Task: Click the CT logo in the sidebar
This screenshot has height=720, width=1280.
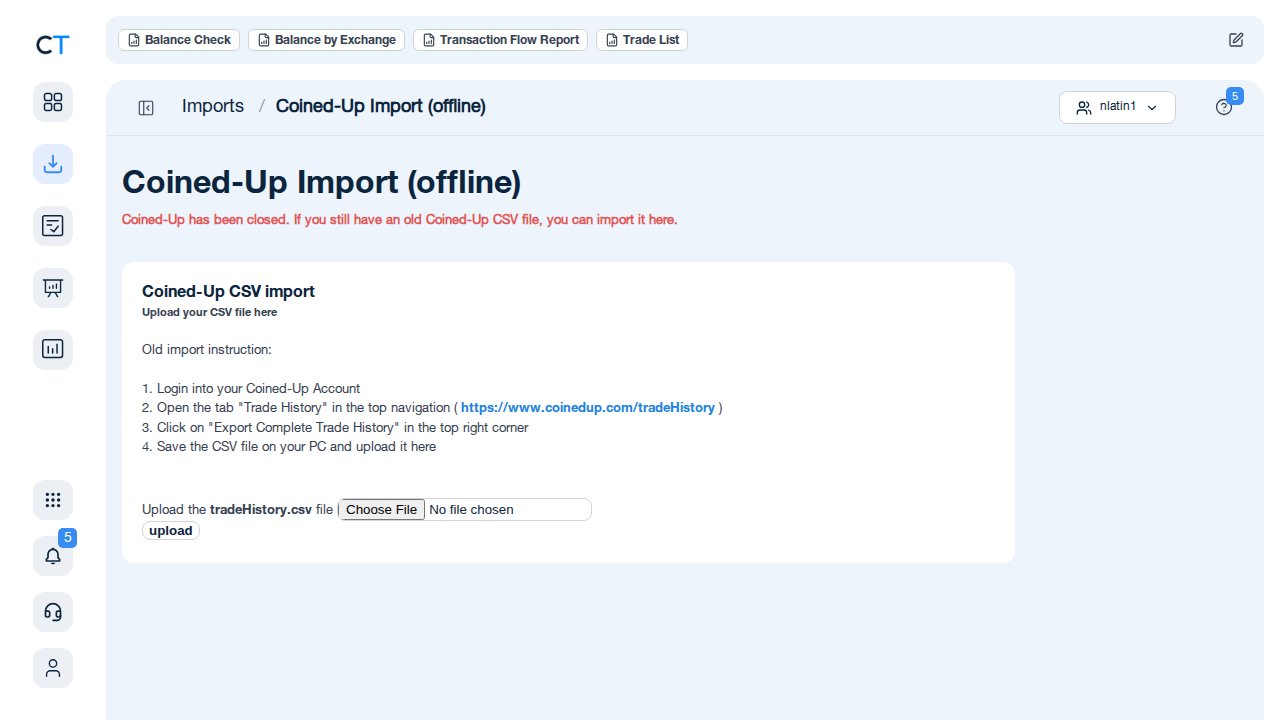Action: click(53, 45)
